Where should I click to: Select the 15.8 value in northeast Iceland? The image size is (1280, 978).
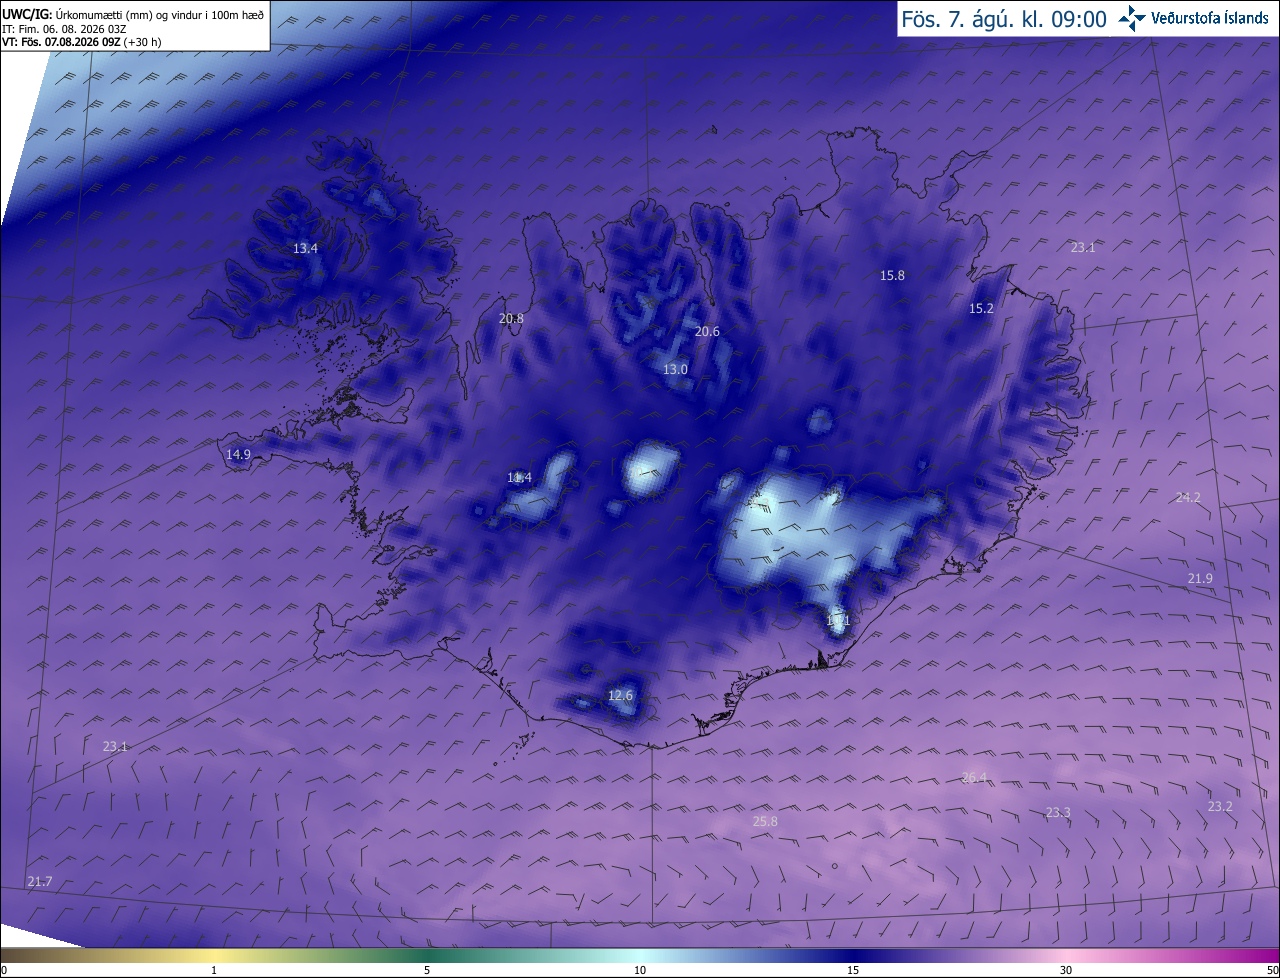[892, 275]
